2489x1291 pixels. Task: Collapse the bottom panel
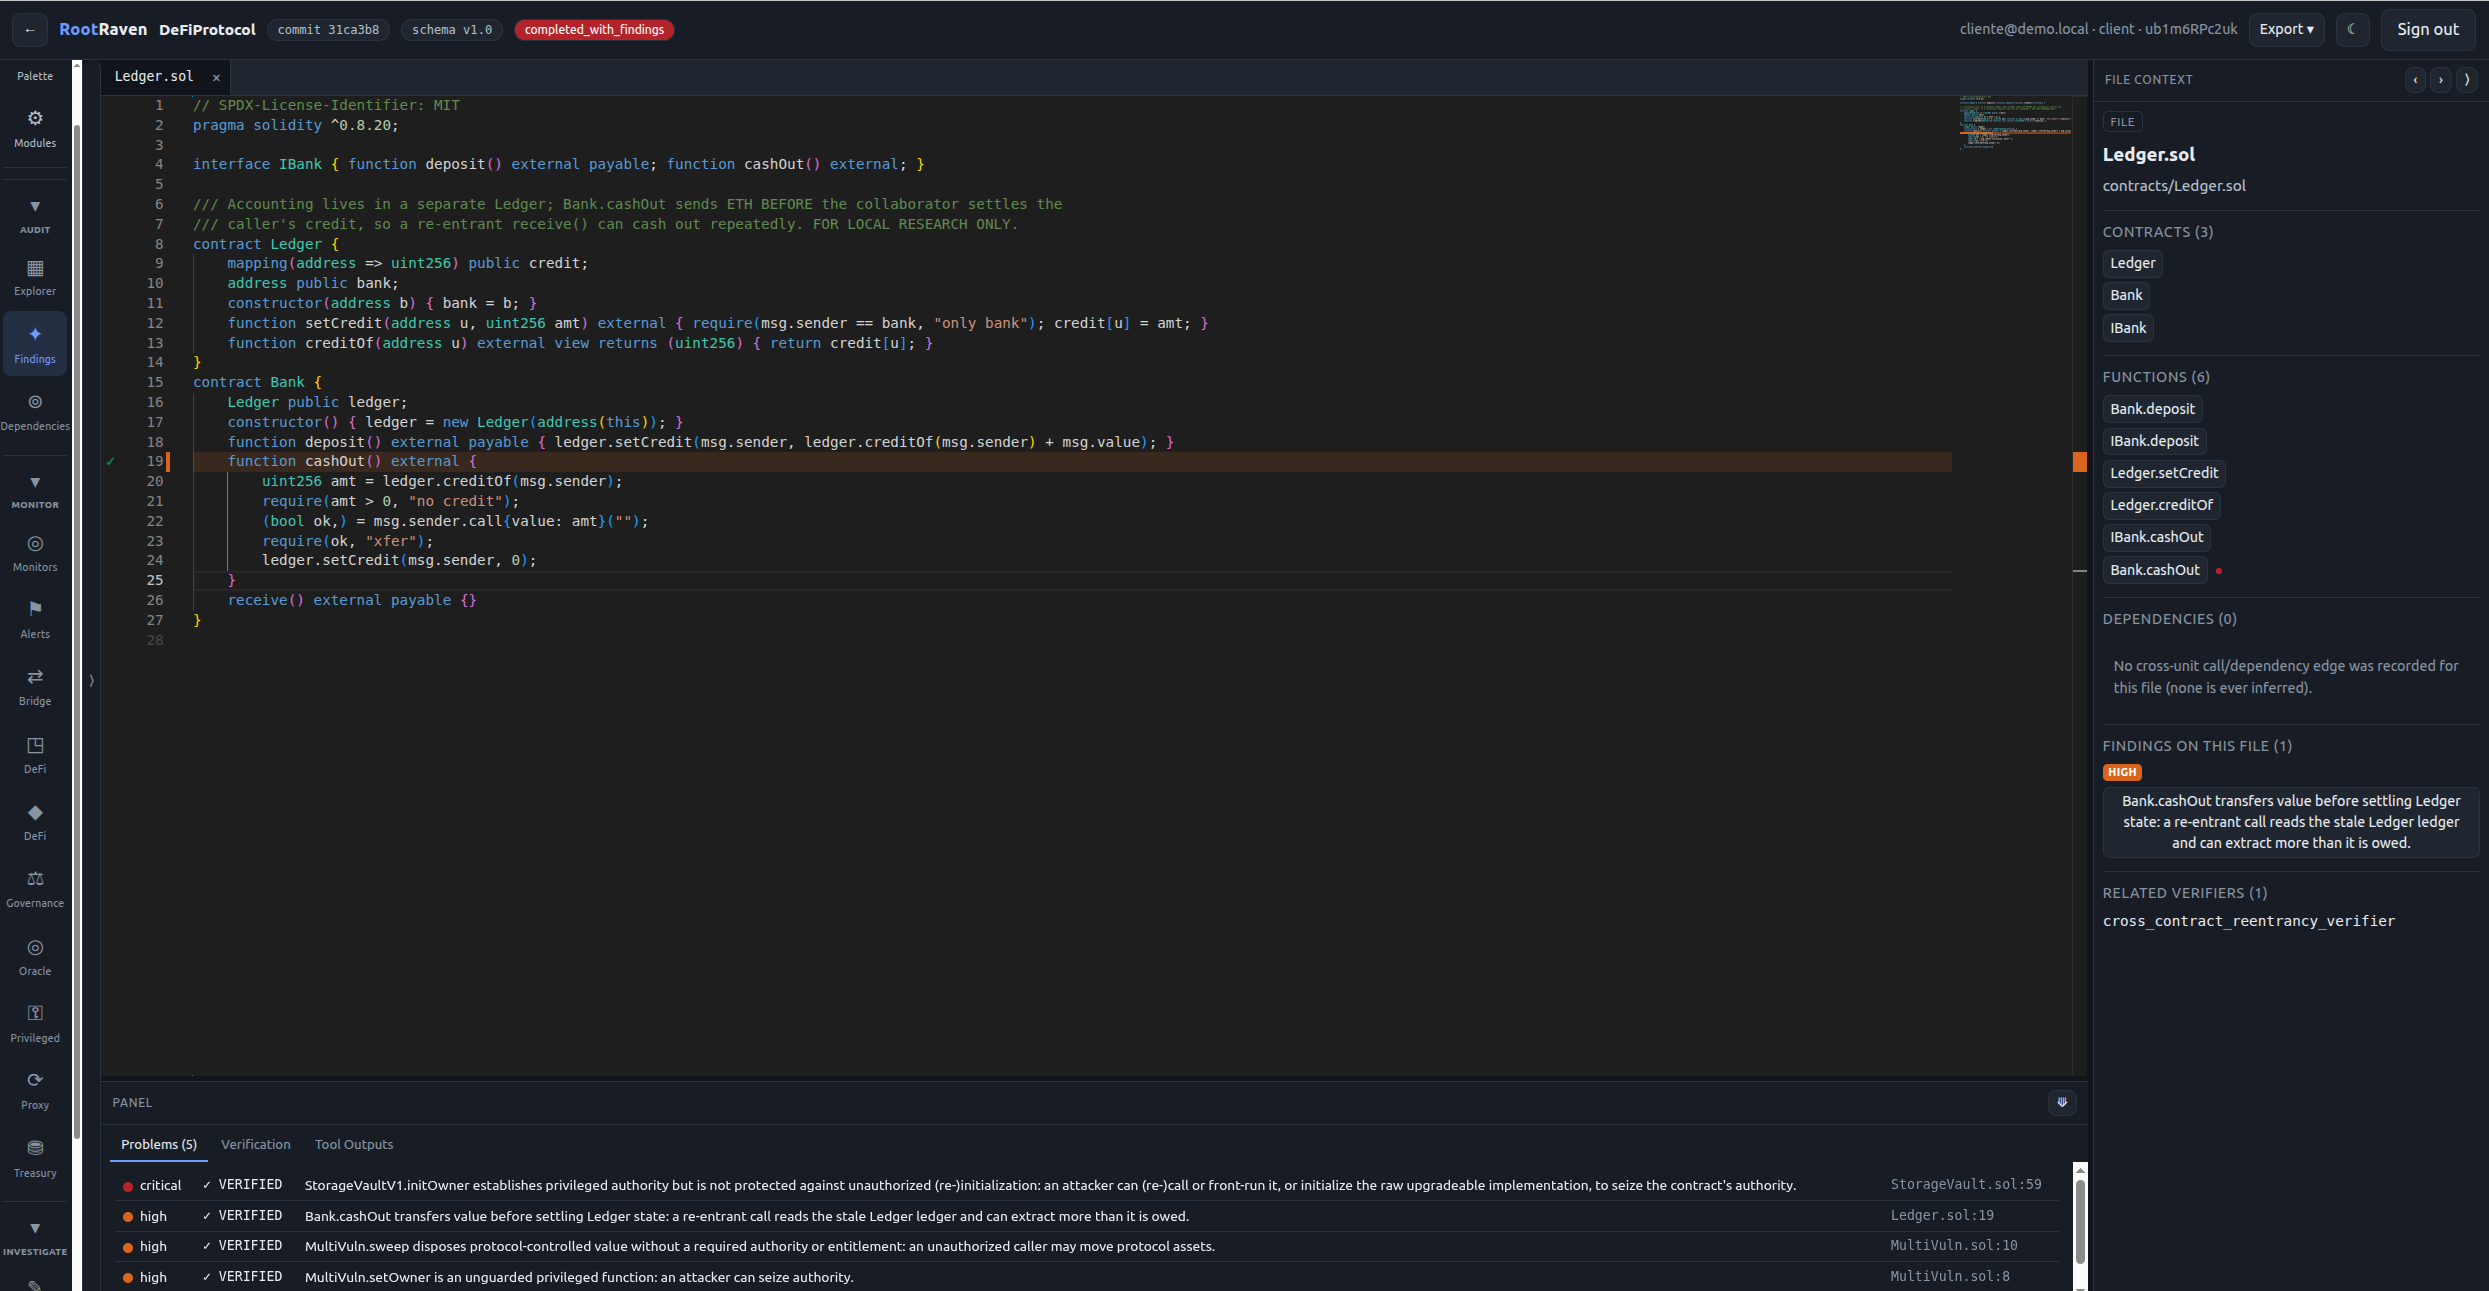pyautogui.click(x=2062, y=1102)
